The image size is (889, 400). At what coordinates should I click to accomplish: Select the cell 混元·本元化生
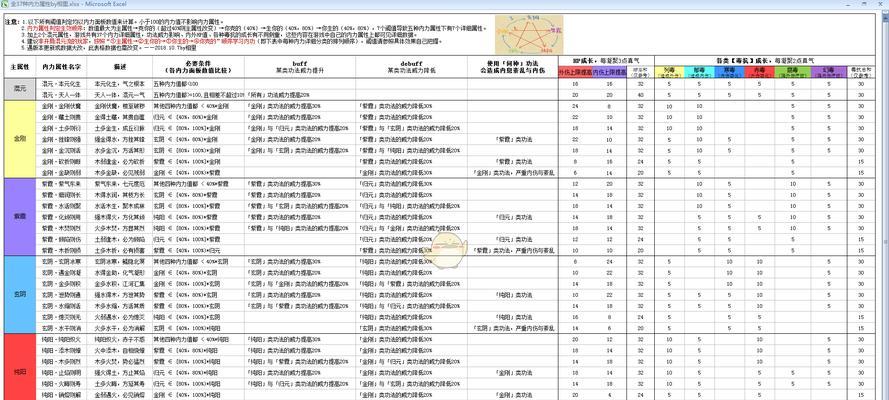[62, 84]
